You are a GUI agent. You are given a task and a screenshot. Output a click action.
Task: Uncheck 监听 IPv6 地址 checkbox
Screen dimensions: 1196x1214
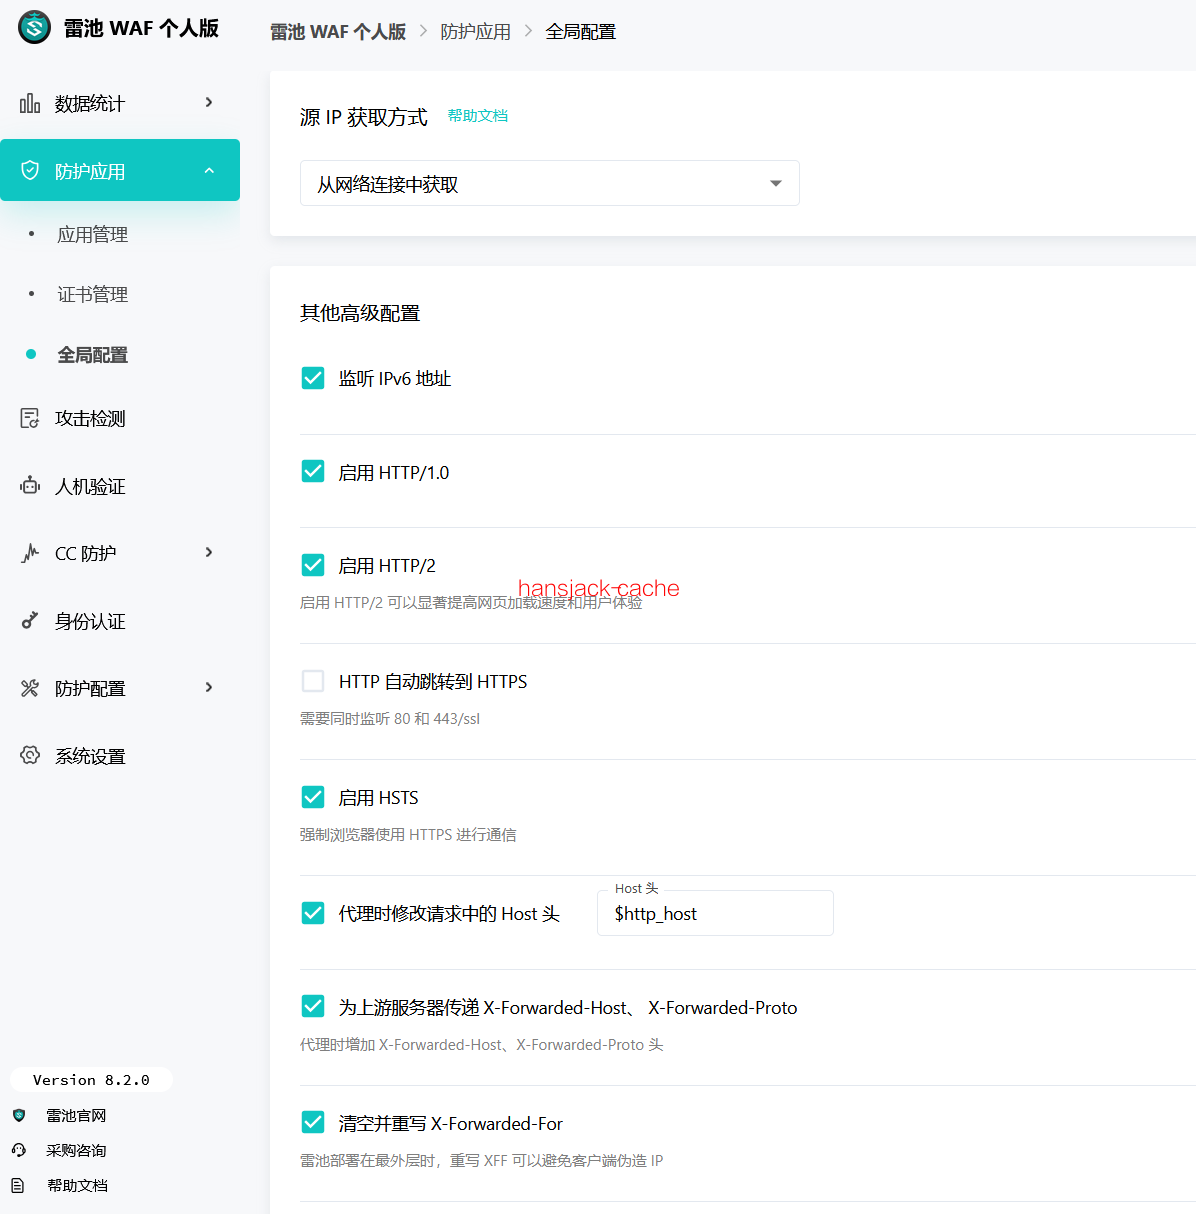313,378
